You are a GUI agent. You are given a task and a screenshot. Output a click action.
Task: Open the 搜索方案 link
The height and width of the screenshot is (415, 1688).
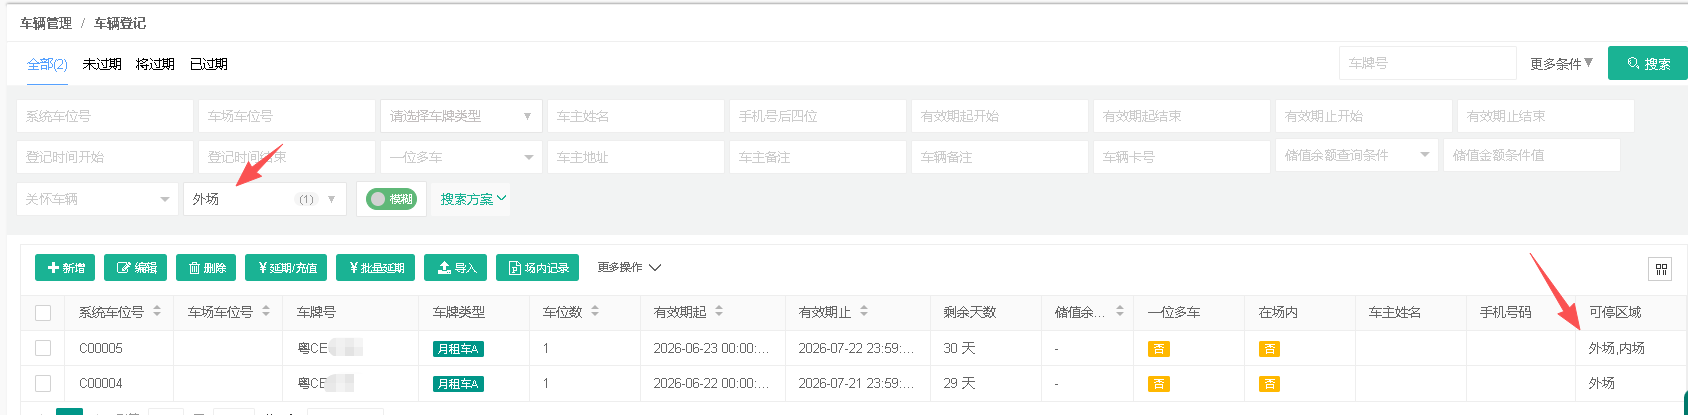[474, 199]
